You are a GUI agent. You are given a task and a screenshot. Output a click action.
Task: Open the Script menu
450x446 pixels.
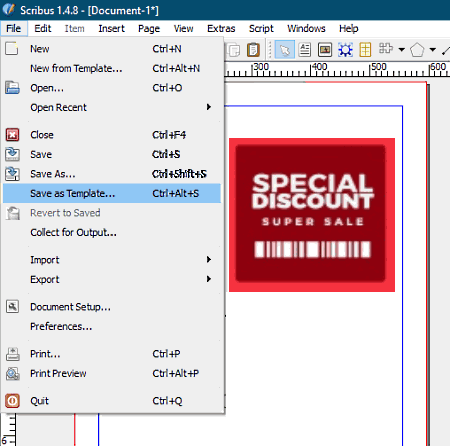tap(261, 29)
